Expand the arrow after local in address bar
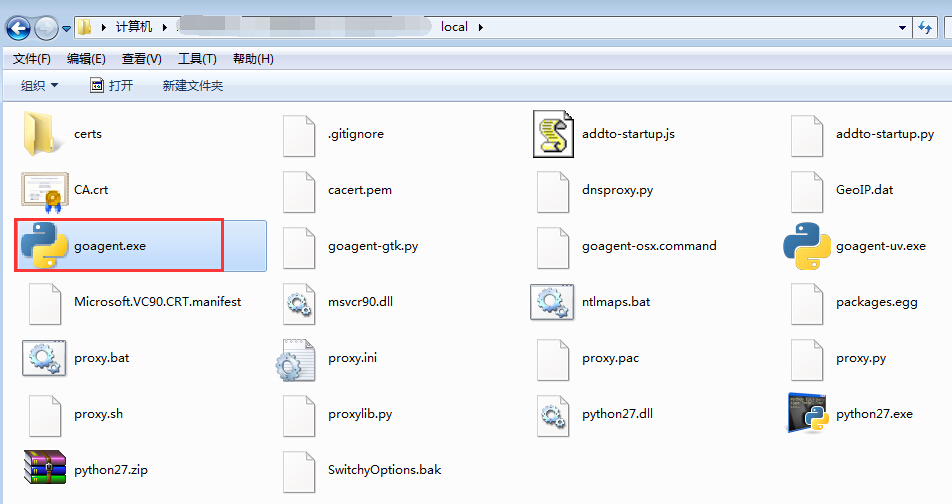Viewport: 952px width, 504px height. tap(480, 27)
